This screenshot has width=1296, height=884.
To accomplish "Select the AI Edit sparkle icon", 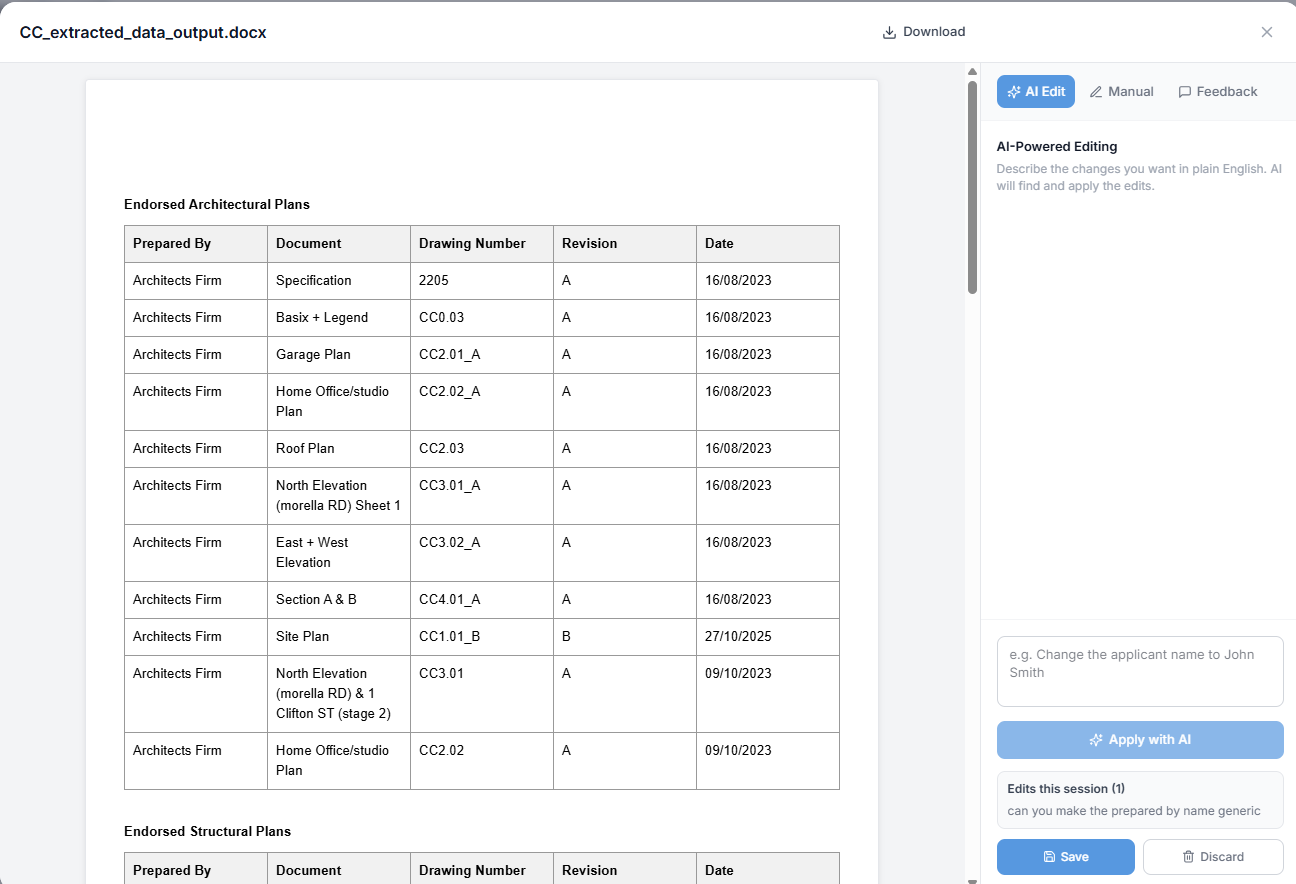I will pos(1016,91).
